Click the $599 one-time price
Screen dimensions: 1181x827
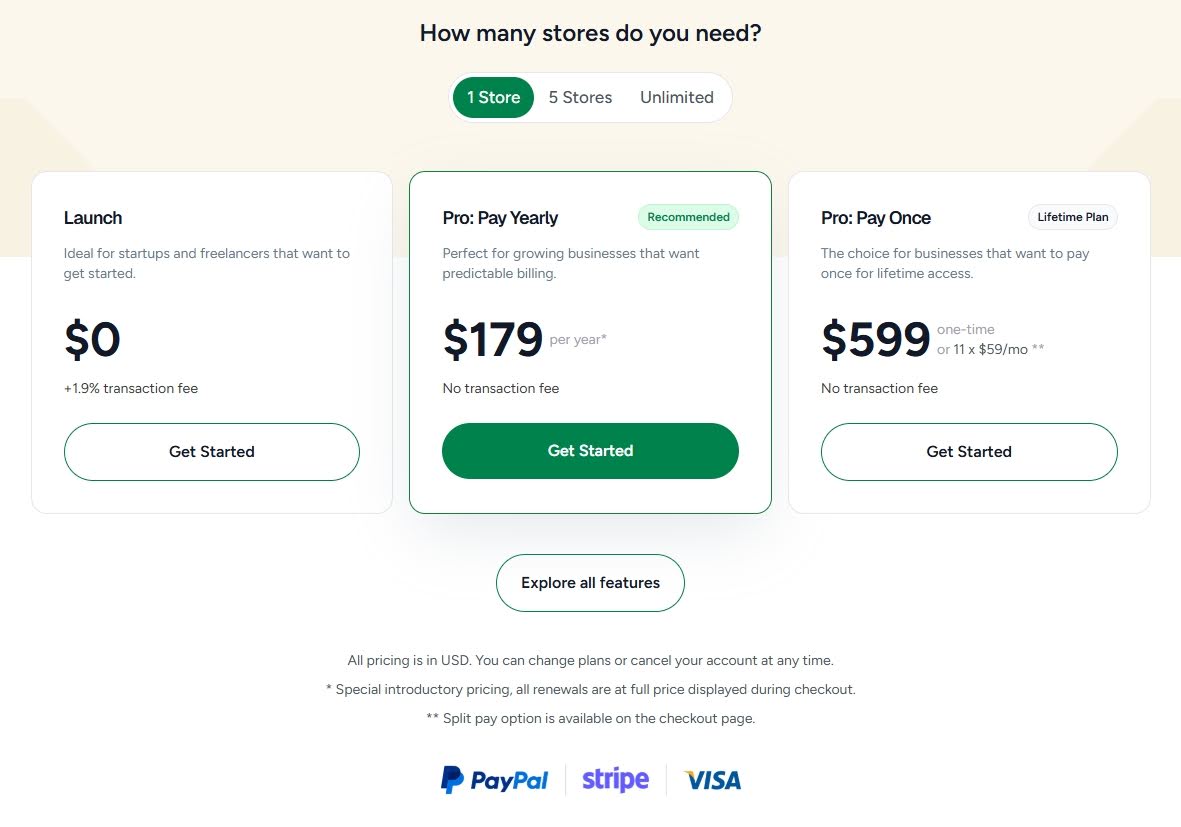tap(876, 340)
